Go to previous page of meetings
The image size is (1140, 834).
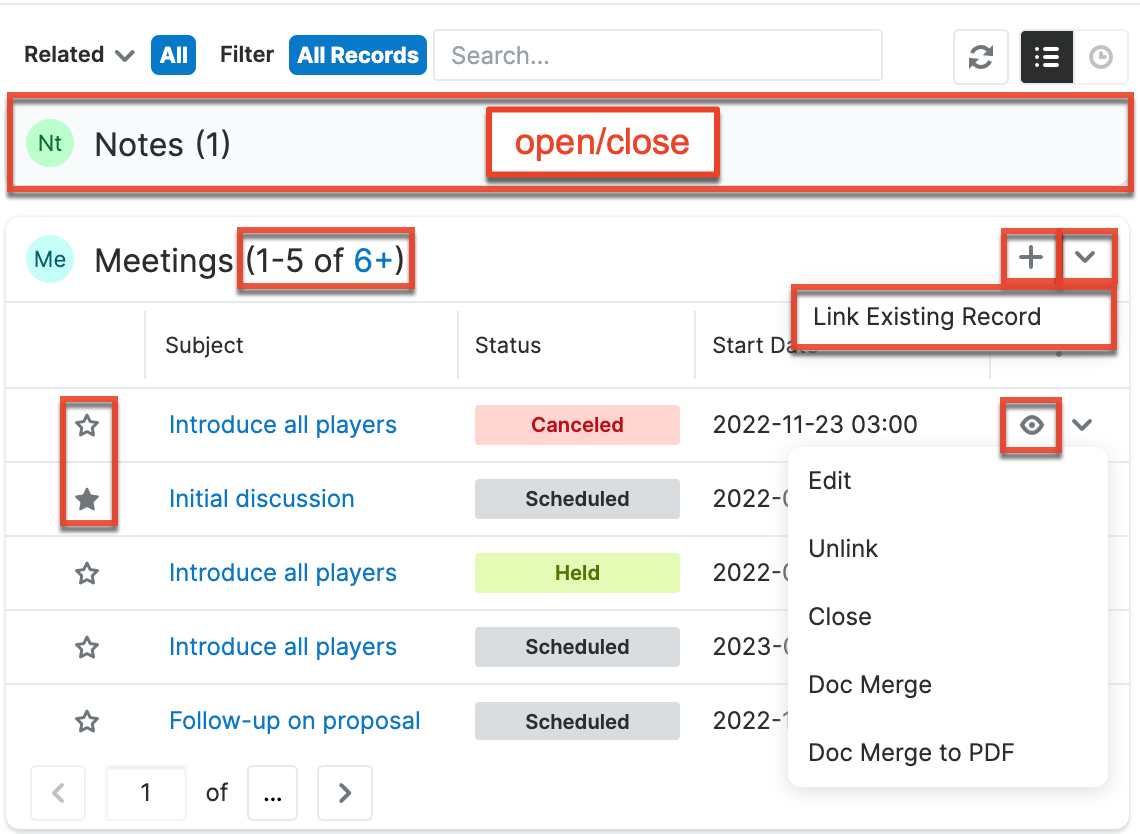point(58,793)
